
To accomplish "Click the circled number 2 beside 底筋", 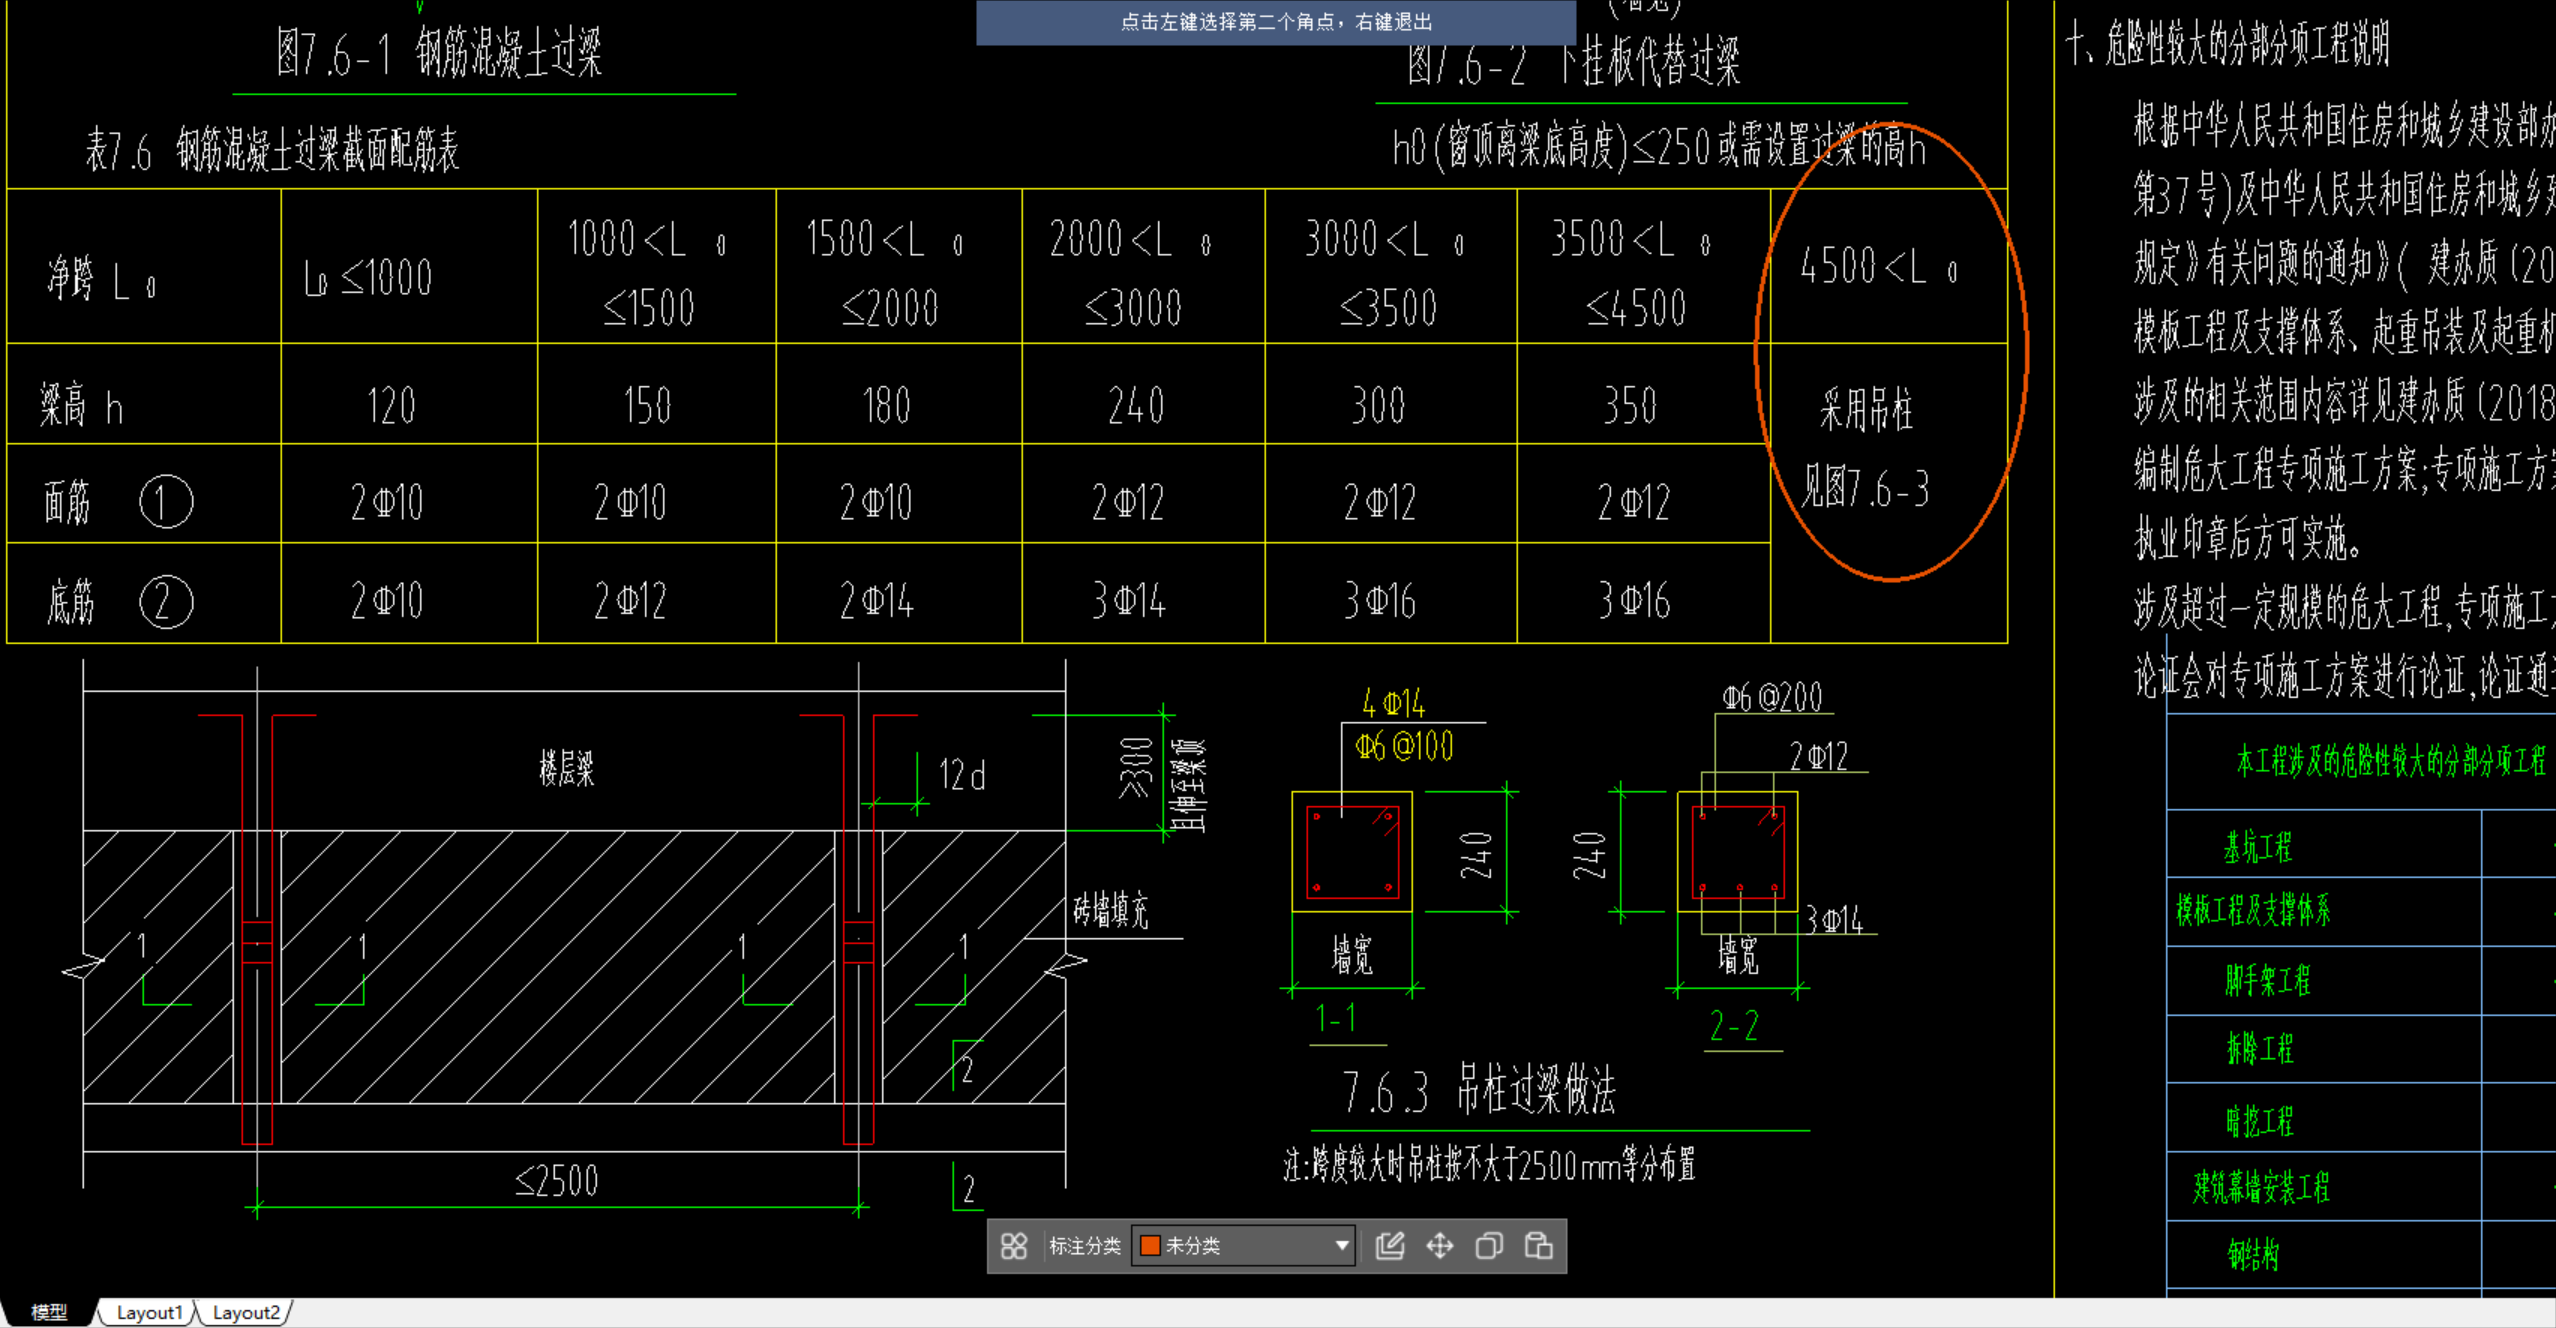I will coord(166,602).
